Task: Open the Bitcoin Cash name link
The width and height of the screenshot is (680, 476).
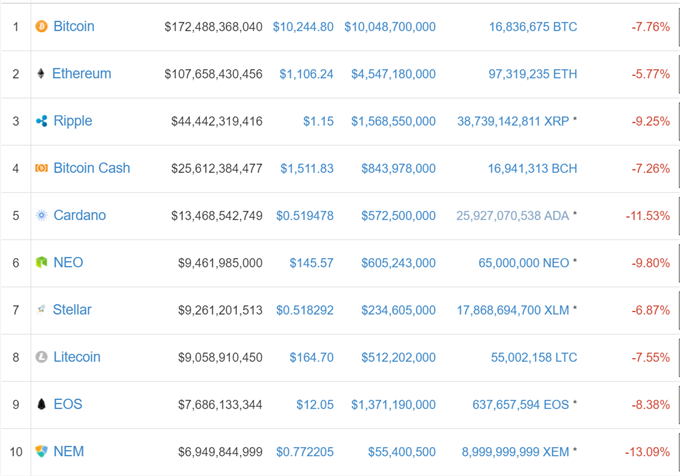Action: 92,168
